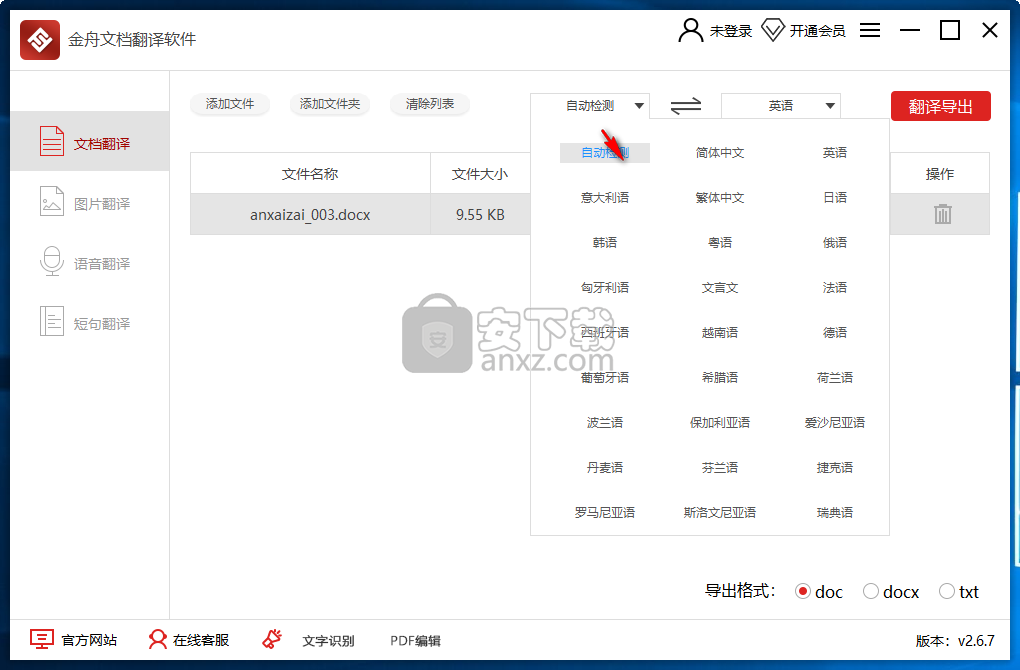Click the short sentence translation icon
1020x670 pixels.
tap(52, 321)
